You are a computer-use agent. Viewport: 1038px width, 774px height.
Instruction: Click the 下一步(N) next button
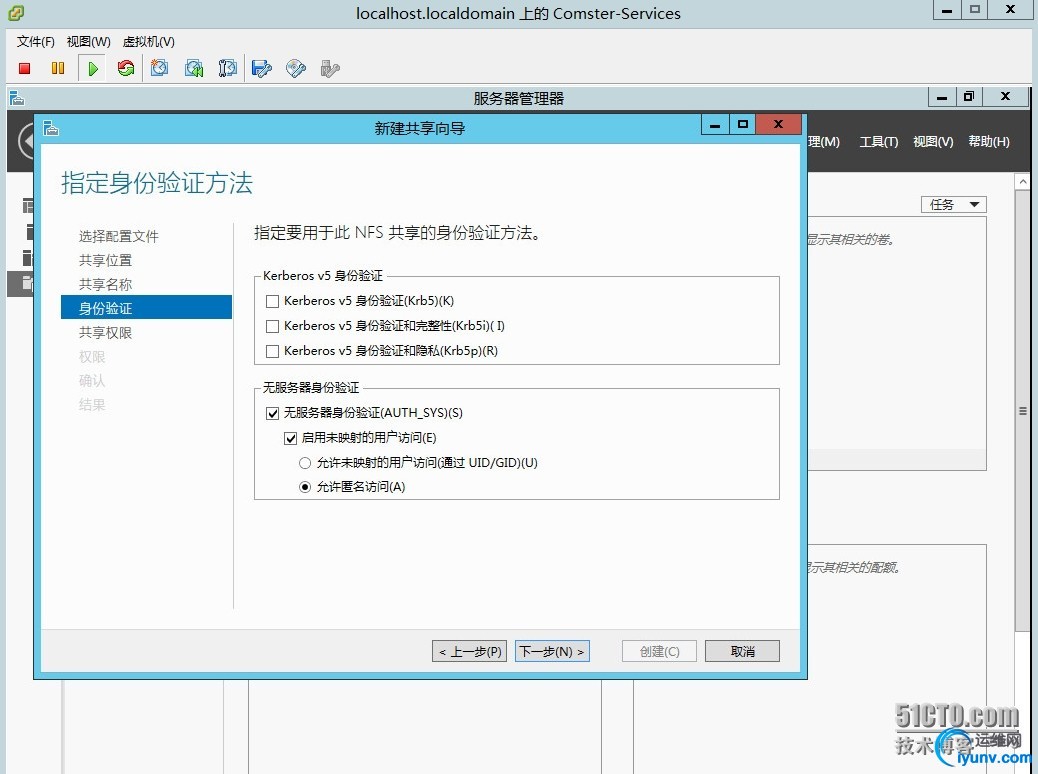pos(552,652)
